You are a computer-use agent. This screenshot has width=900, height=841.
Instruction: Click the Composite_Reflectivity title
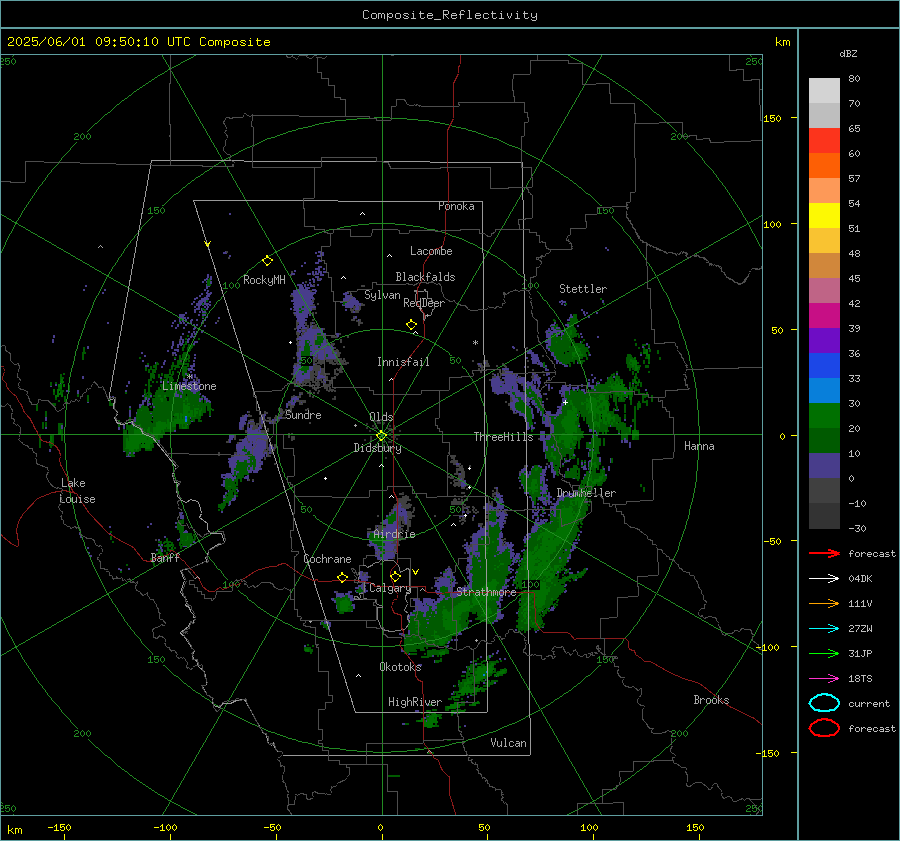coord(449,15)
